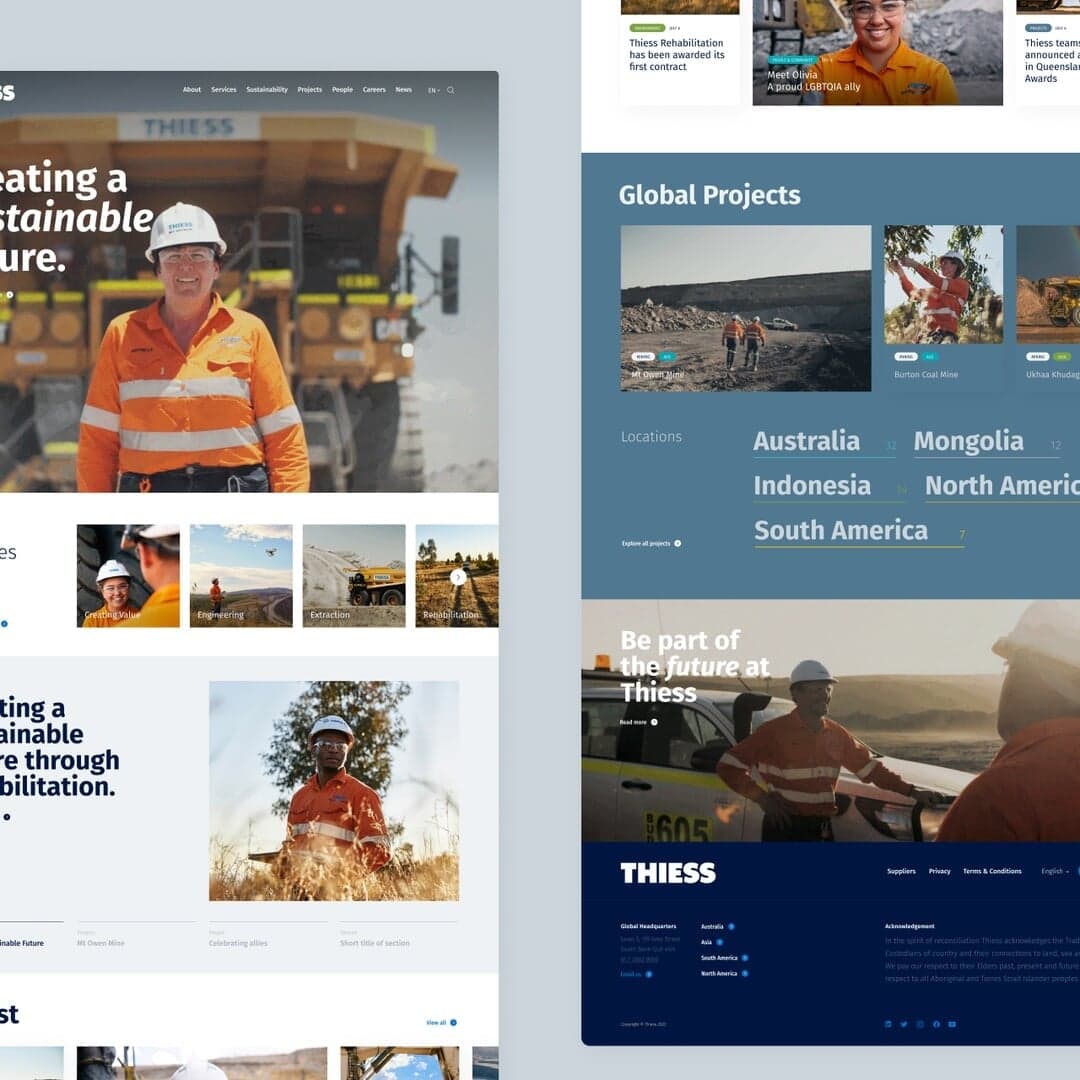1080x1080 pixels.
Task: Expand the Australia offices entry in the footer
Action: click(x=731, y=927)
